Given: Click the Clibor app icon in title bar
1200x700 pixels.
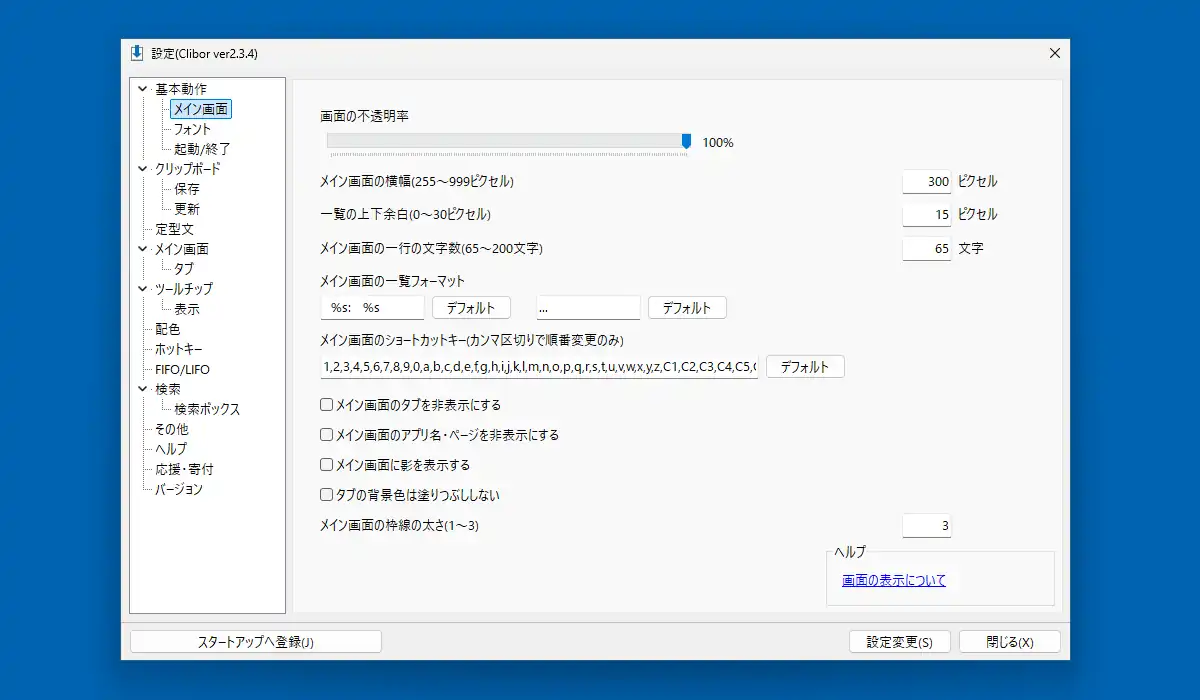Looking at the screenshot, I should click(137, 53).
